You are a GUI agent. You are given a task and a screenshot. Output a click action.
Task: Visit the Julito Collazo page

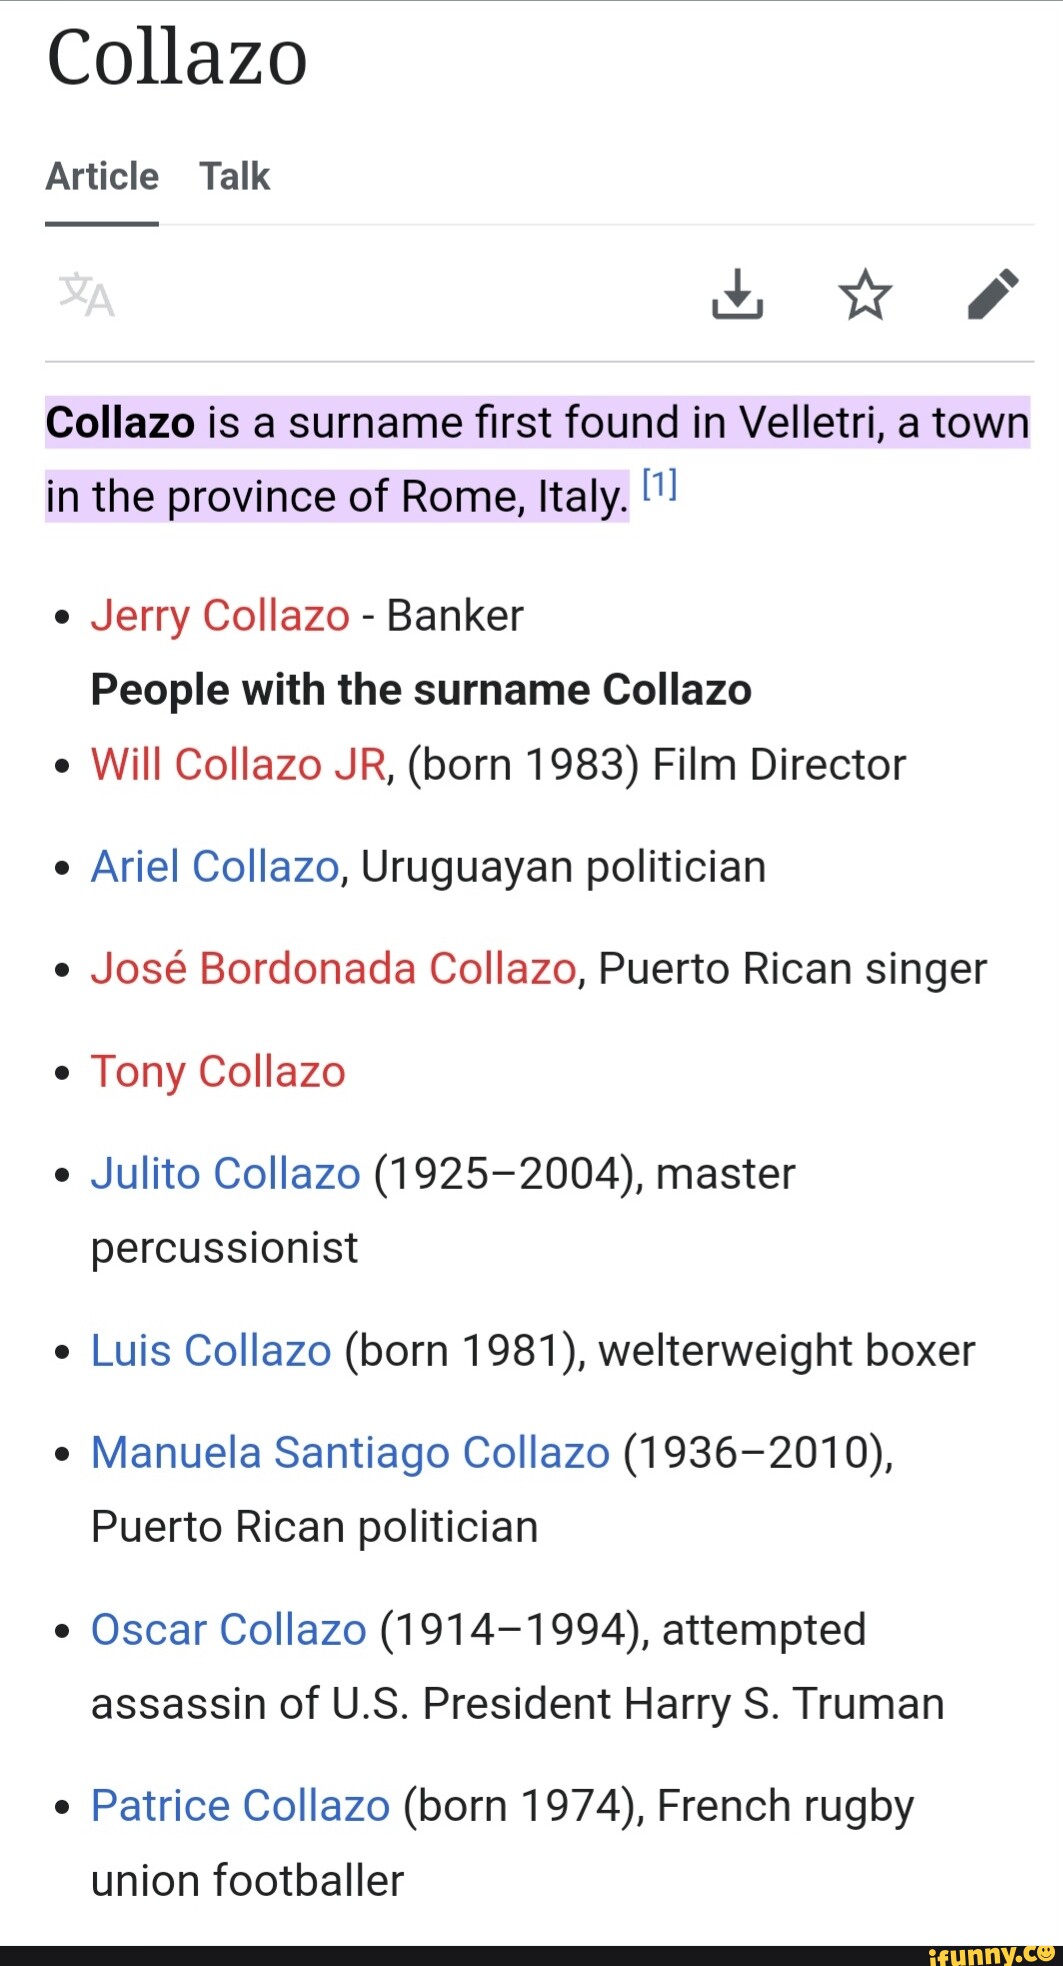click(x=225, y=1174)
